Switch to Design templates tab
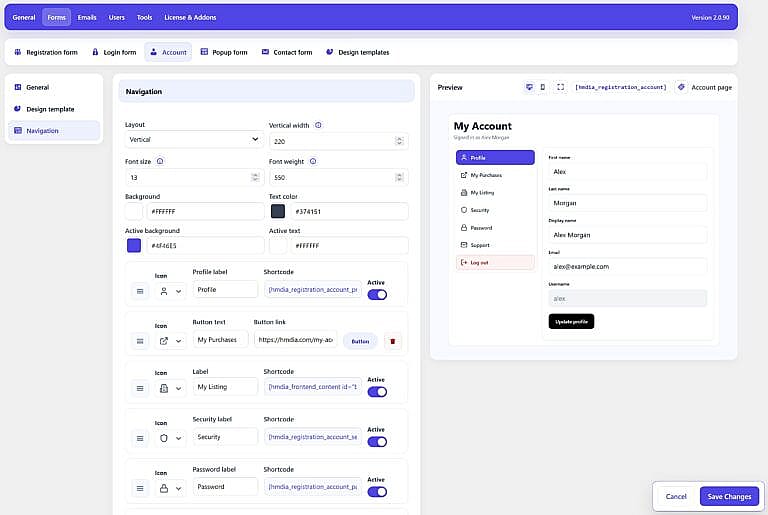Screen dimensions: 768x515 tap(358, 52)
